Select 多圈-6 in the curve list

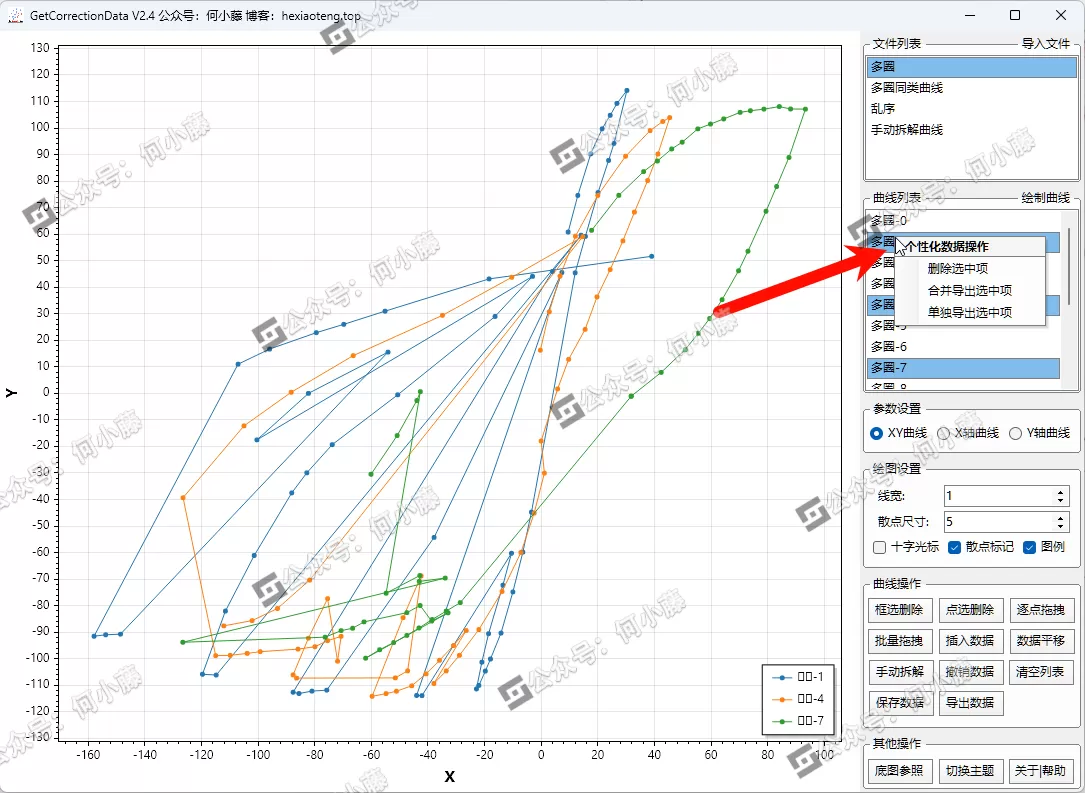[888, 347]
